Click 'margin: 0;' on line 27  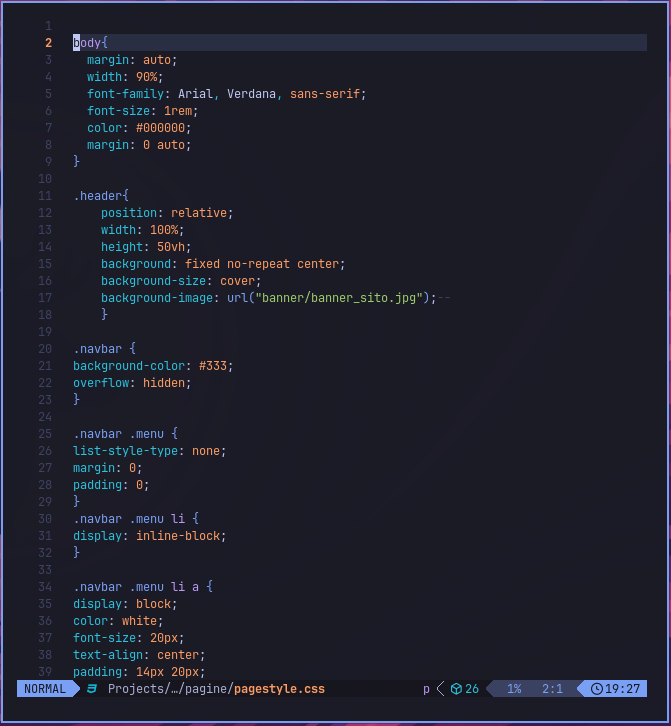click(x=107, y=468)
